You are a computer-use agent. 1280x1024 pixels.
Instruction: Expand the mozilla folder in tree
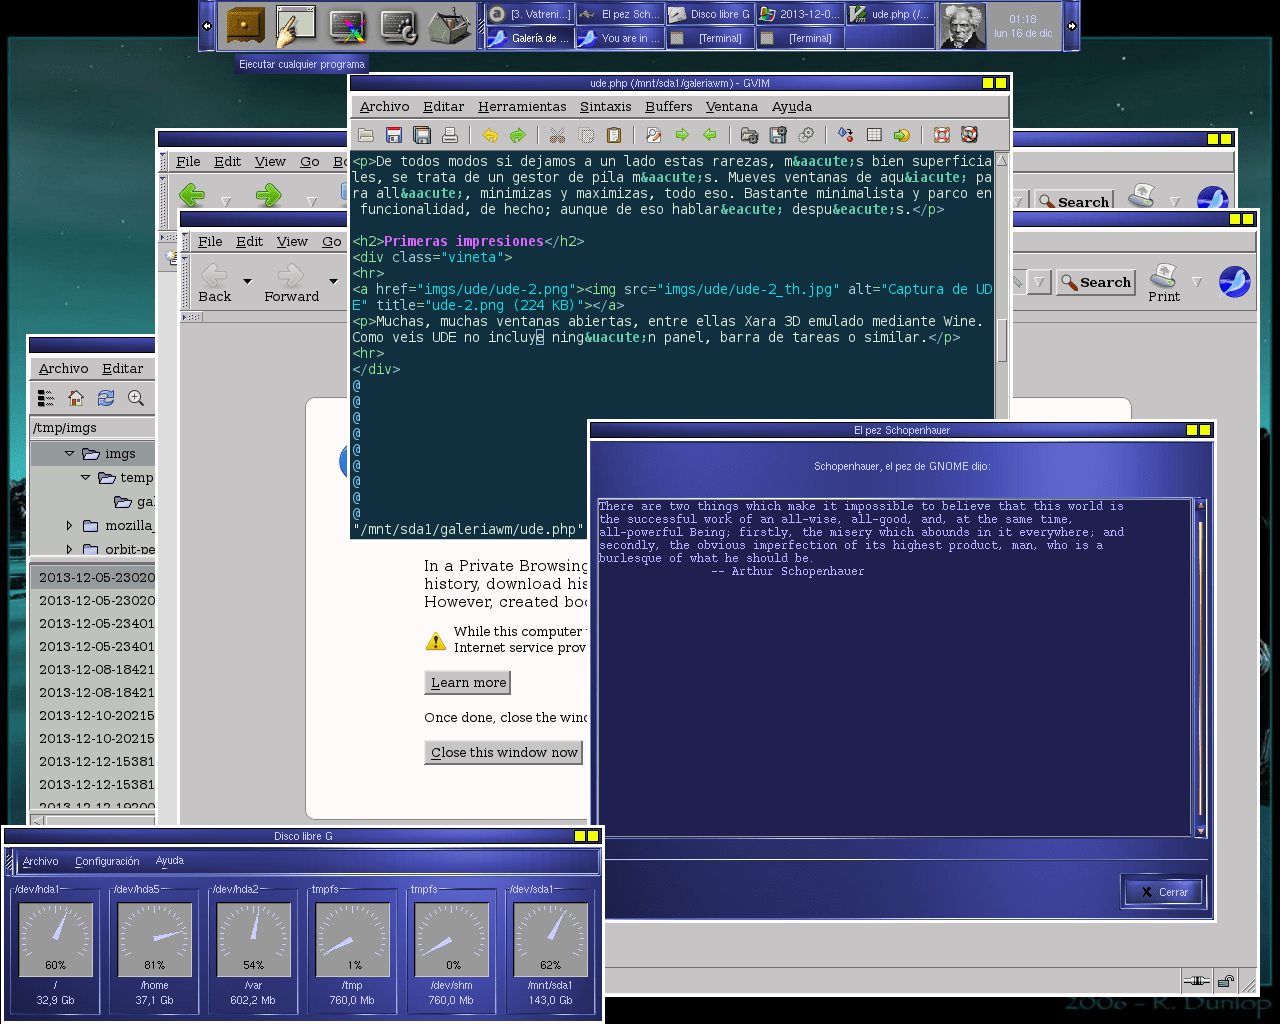tap(69, 525)
